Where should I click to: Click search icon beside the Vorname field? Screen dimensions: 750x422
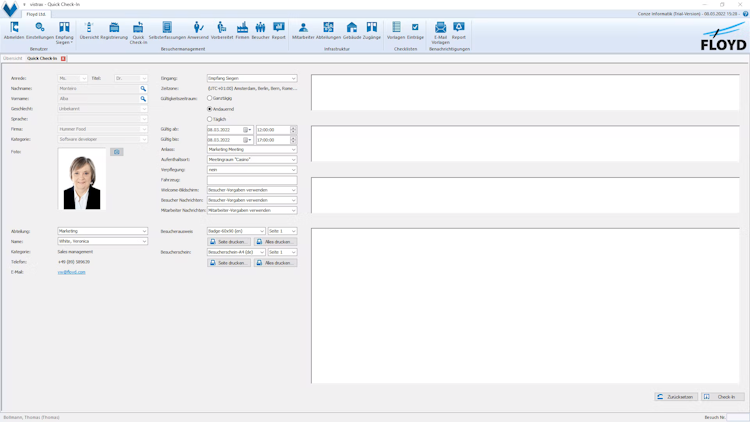point(143,99)
